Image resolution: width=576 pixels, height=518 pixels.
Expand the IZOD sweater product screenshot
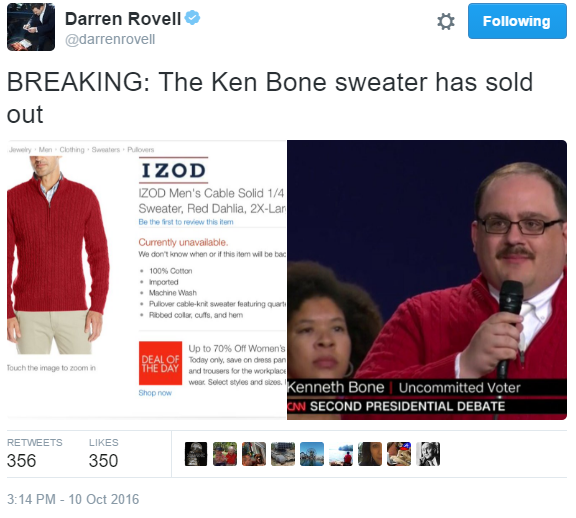[x=147, y=280]
